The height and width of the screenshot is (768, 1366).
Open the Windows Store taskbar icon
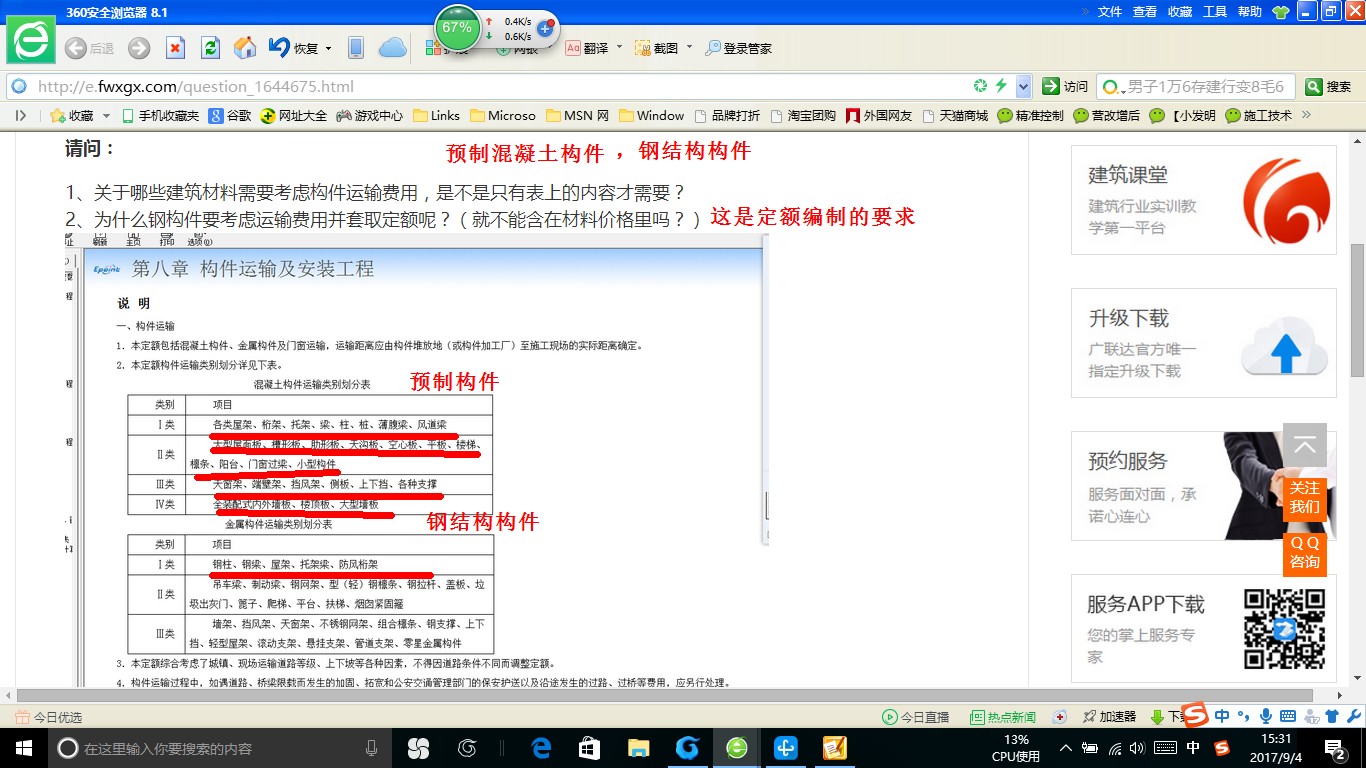click(590, 748)
